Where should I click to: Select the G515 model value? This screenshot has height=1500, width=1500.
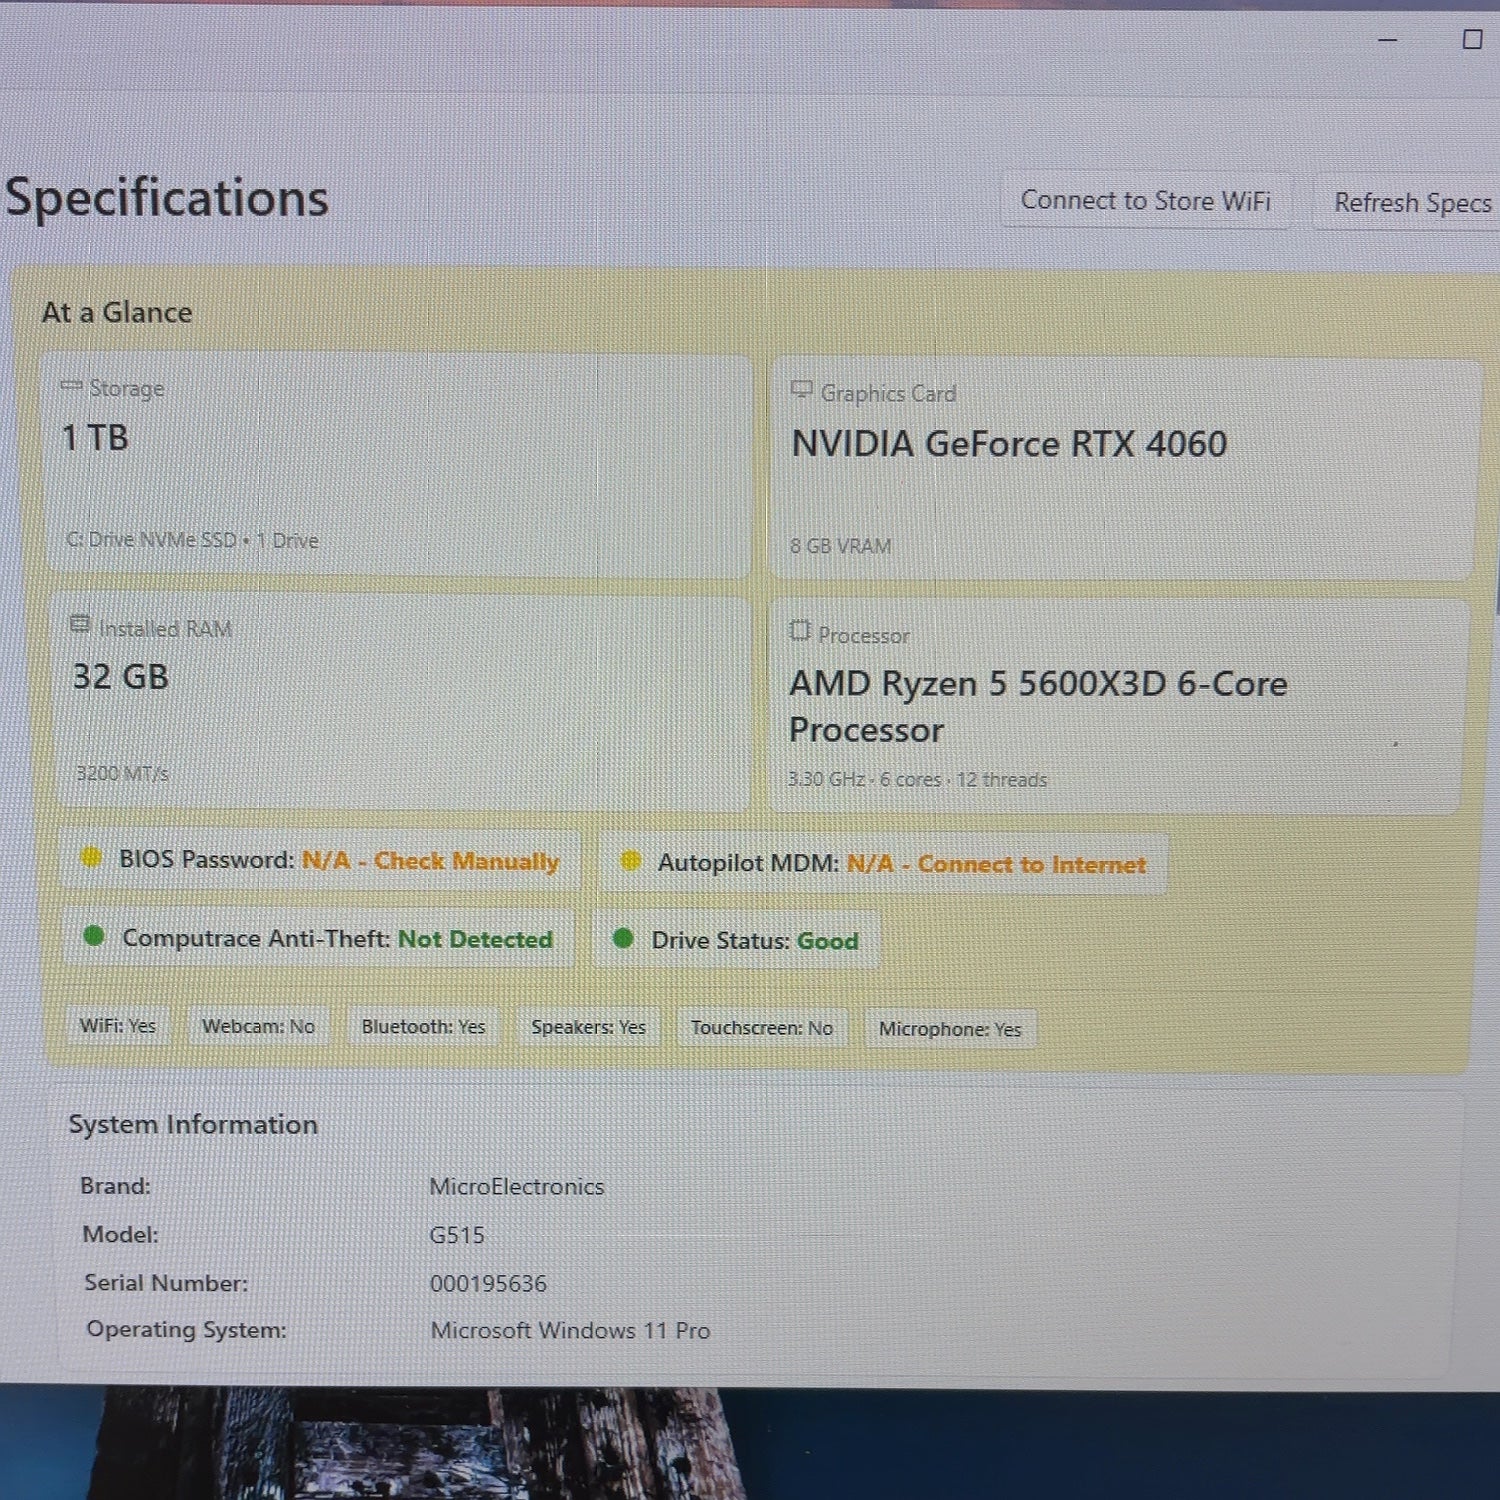(457, 1235)
